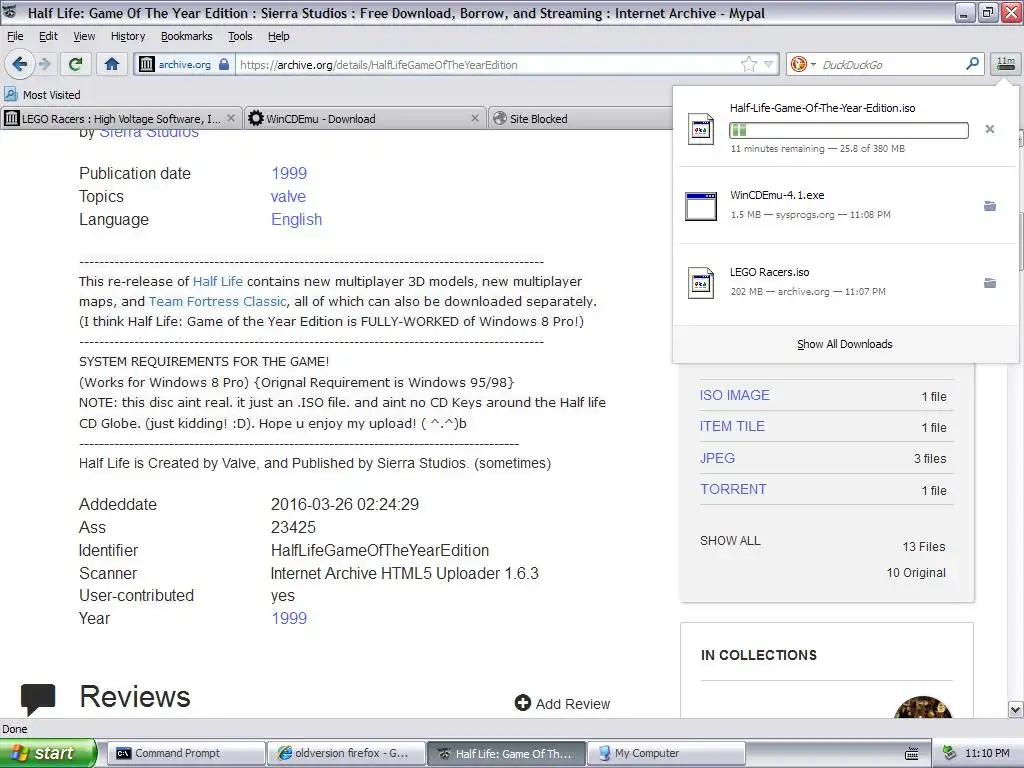1024x768 pixels.
Task: Bookmark this page with the star icon
Action: coord(748,64)
